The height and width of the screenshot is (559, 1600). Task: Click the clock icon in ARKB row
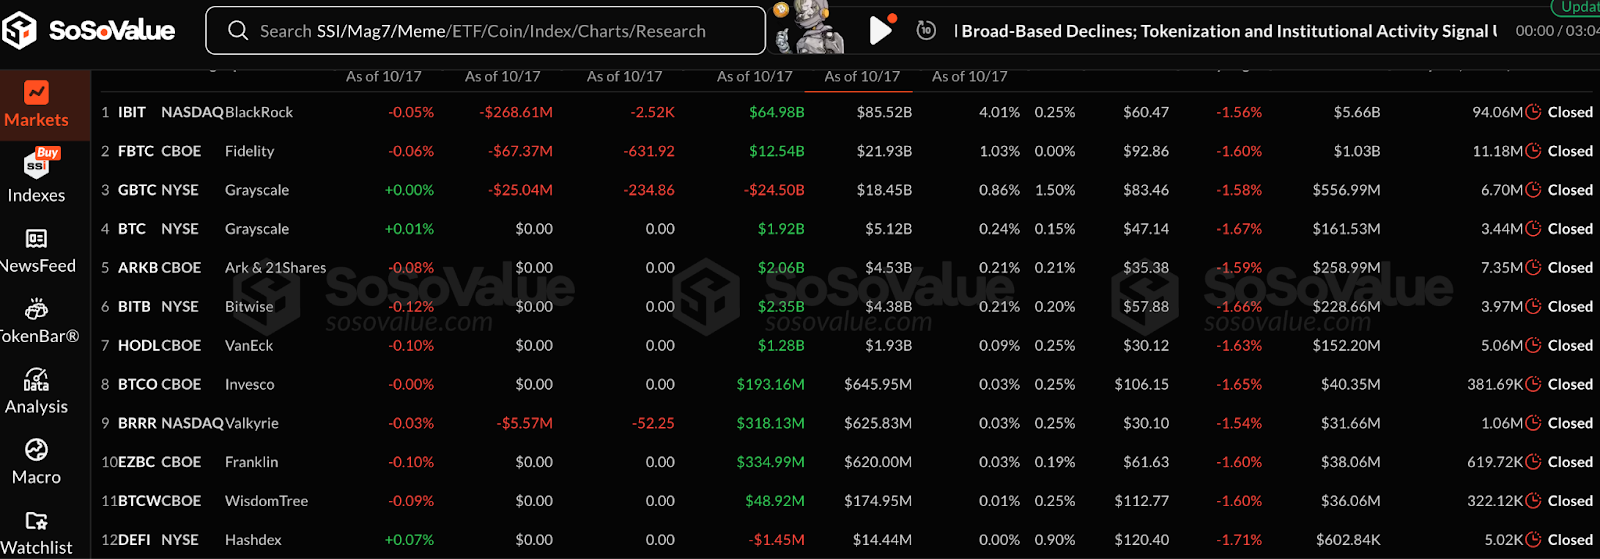pyautogui.click(x=1533, y=267)
